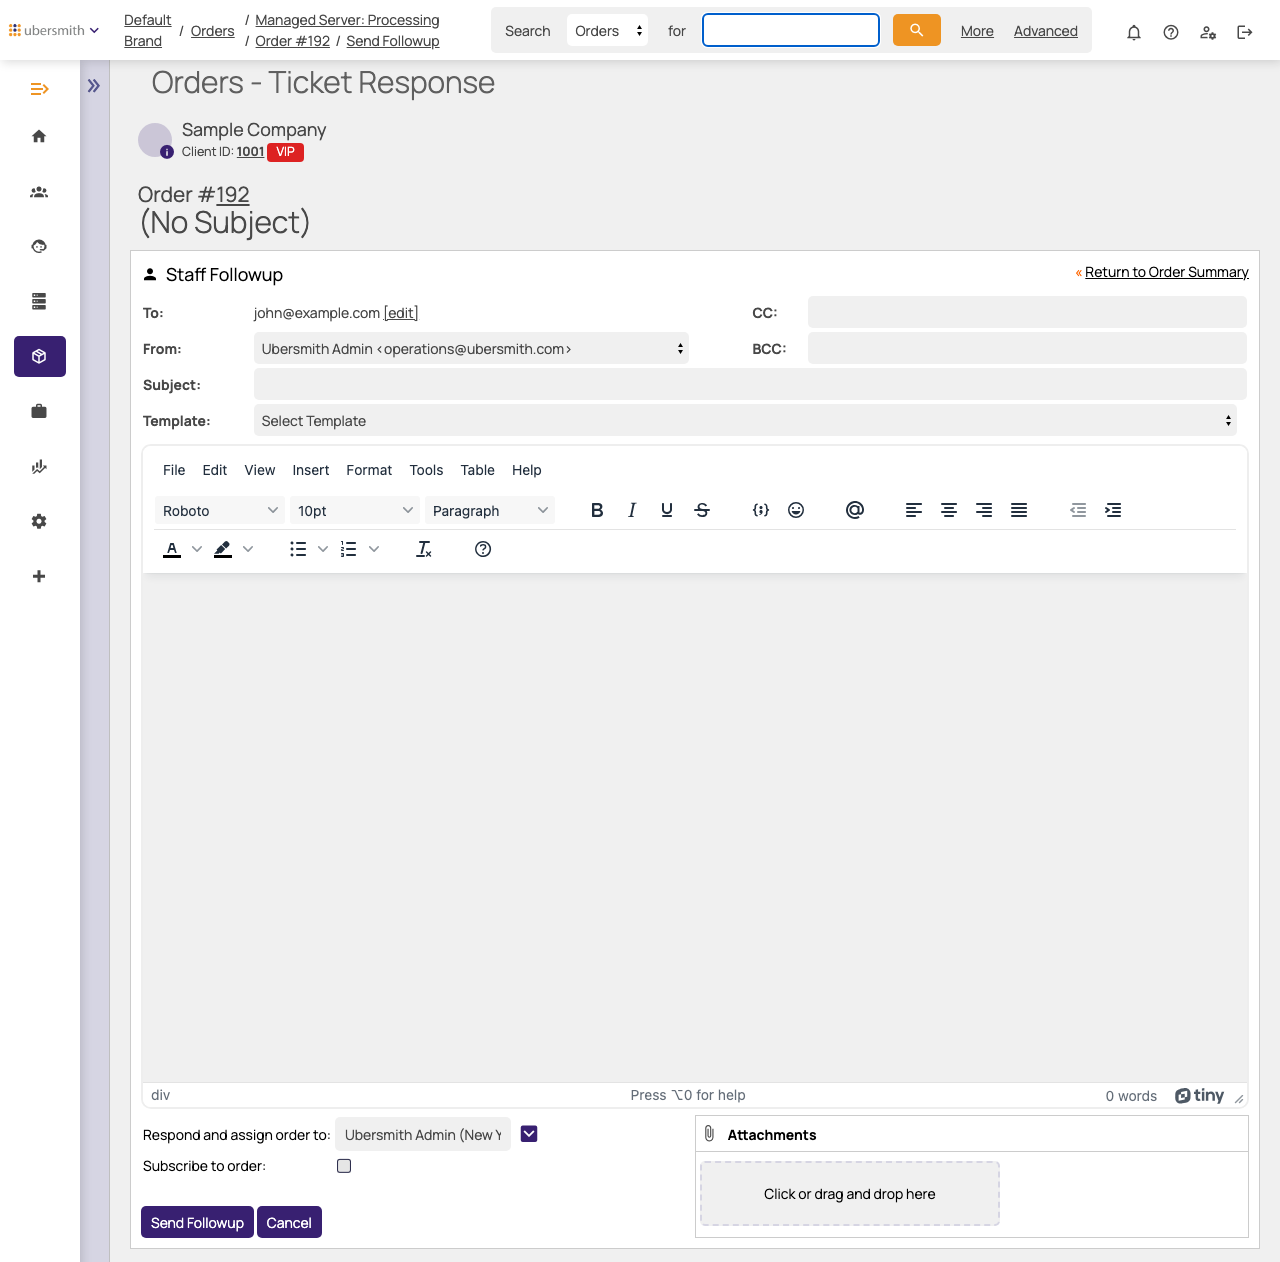The height and width of the screenshot is (1262, 1280).
Task: Center align the text
Action: tap(949, 510)
